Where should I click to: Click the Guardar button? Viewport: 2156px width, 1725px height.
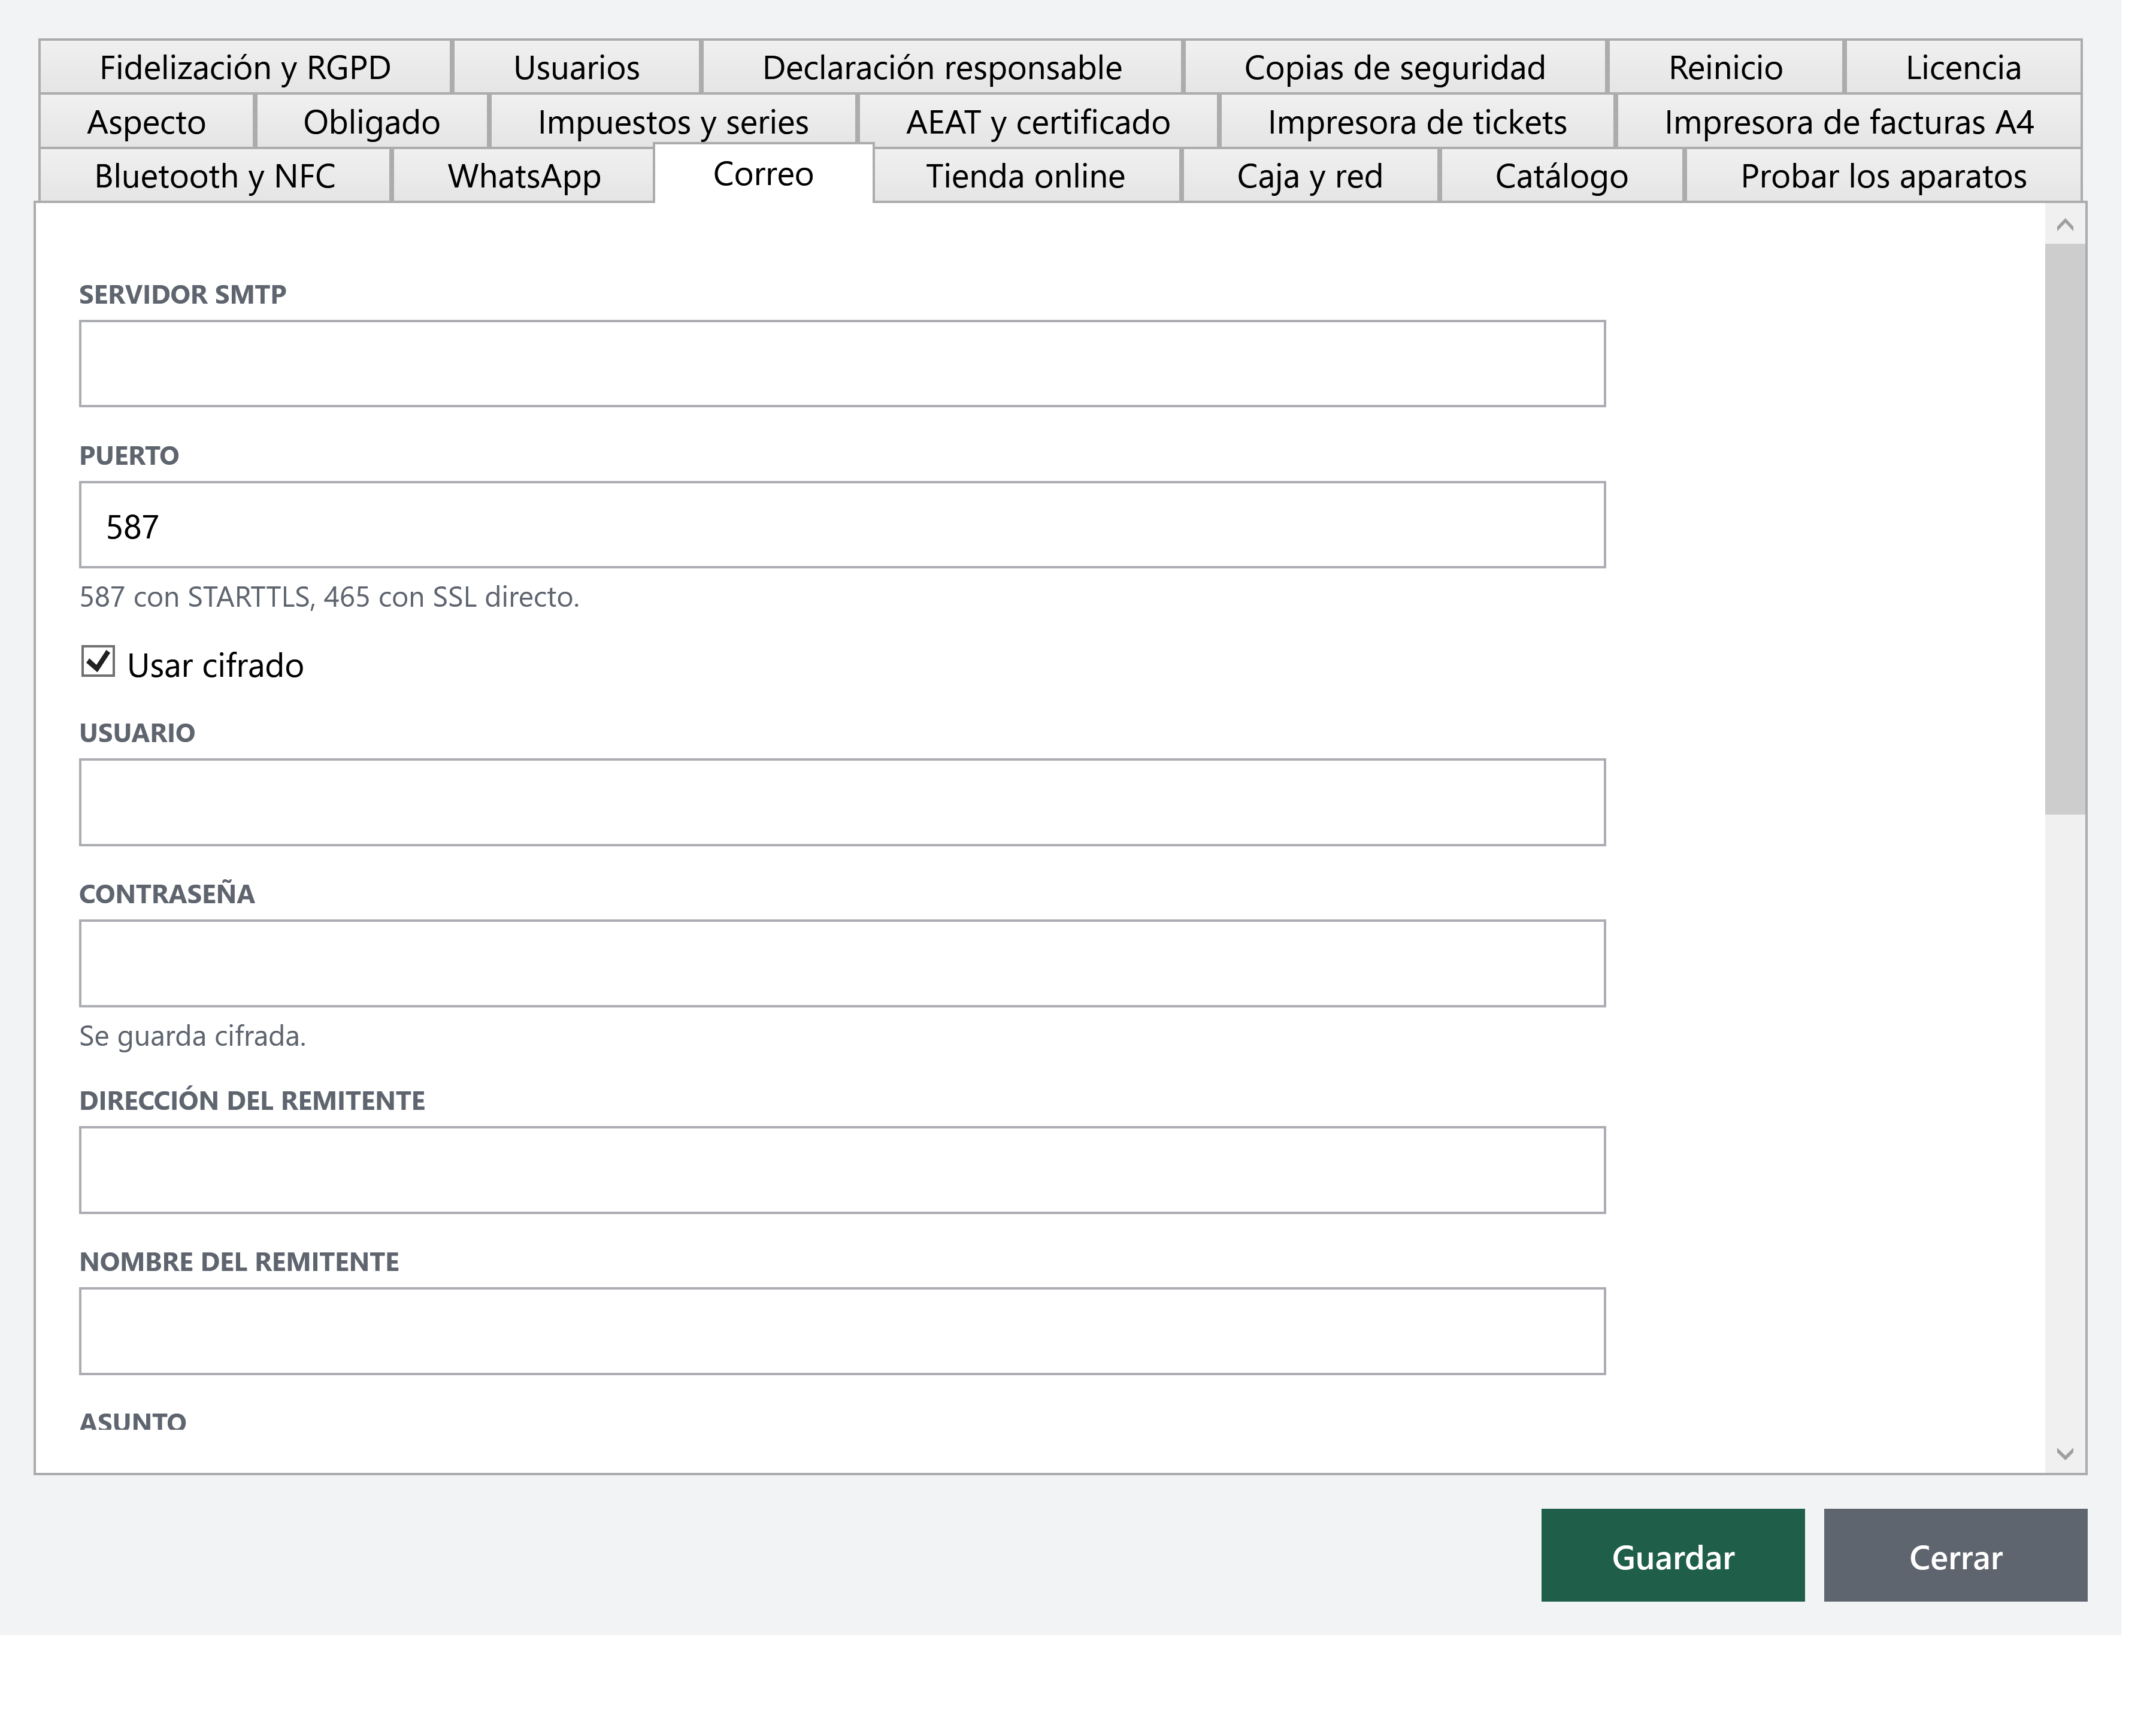(1673, 1557)
